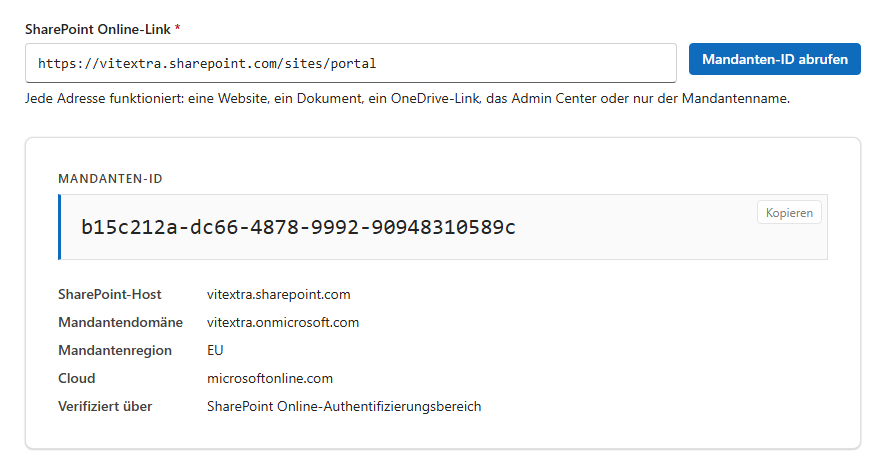Click the Cloud value microsoftonline.com

(270, 379)
